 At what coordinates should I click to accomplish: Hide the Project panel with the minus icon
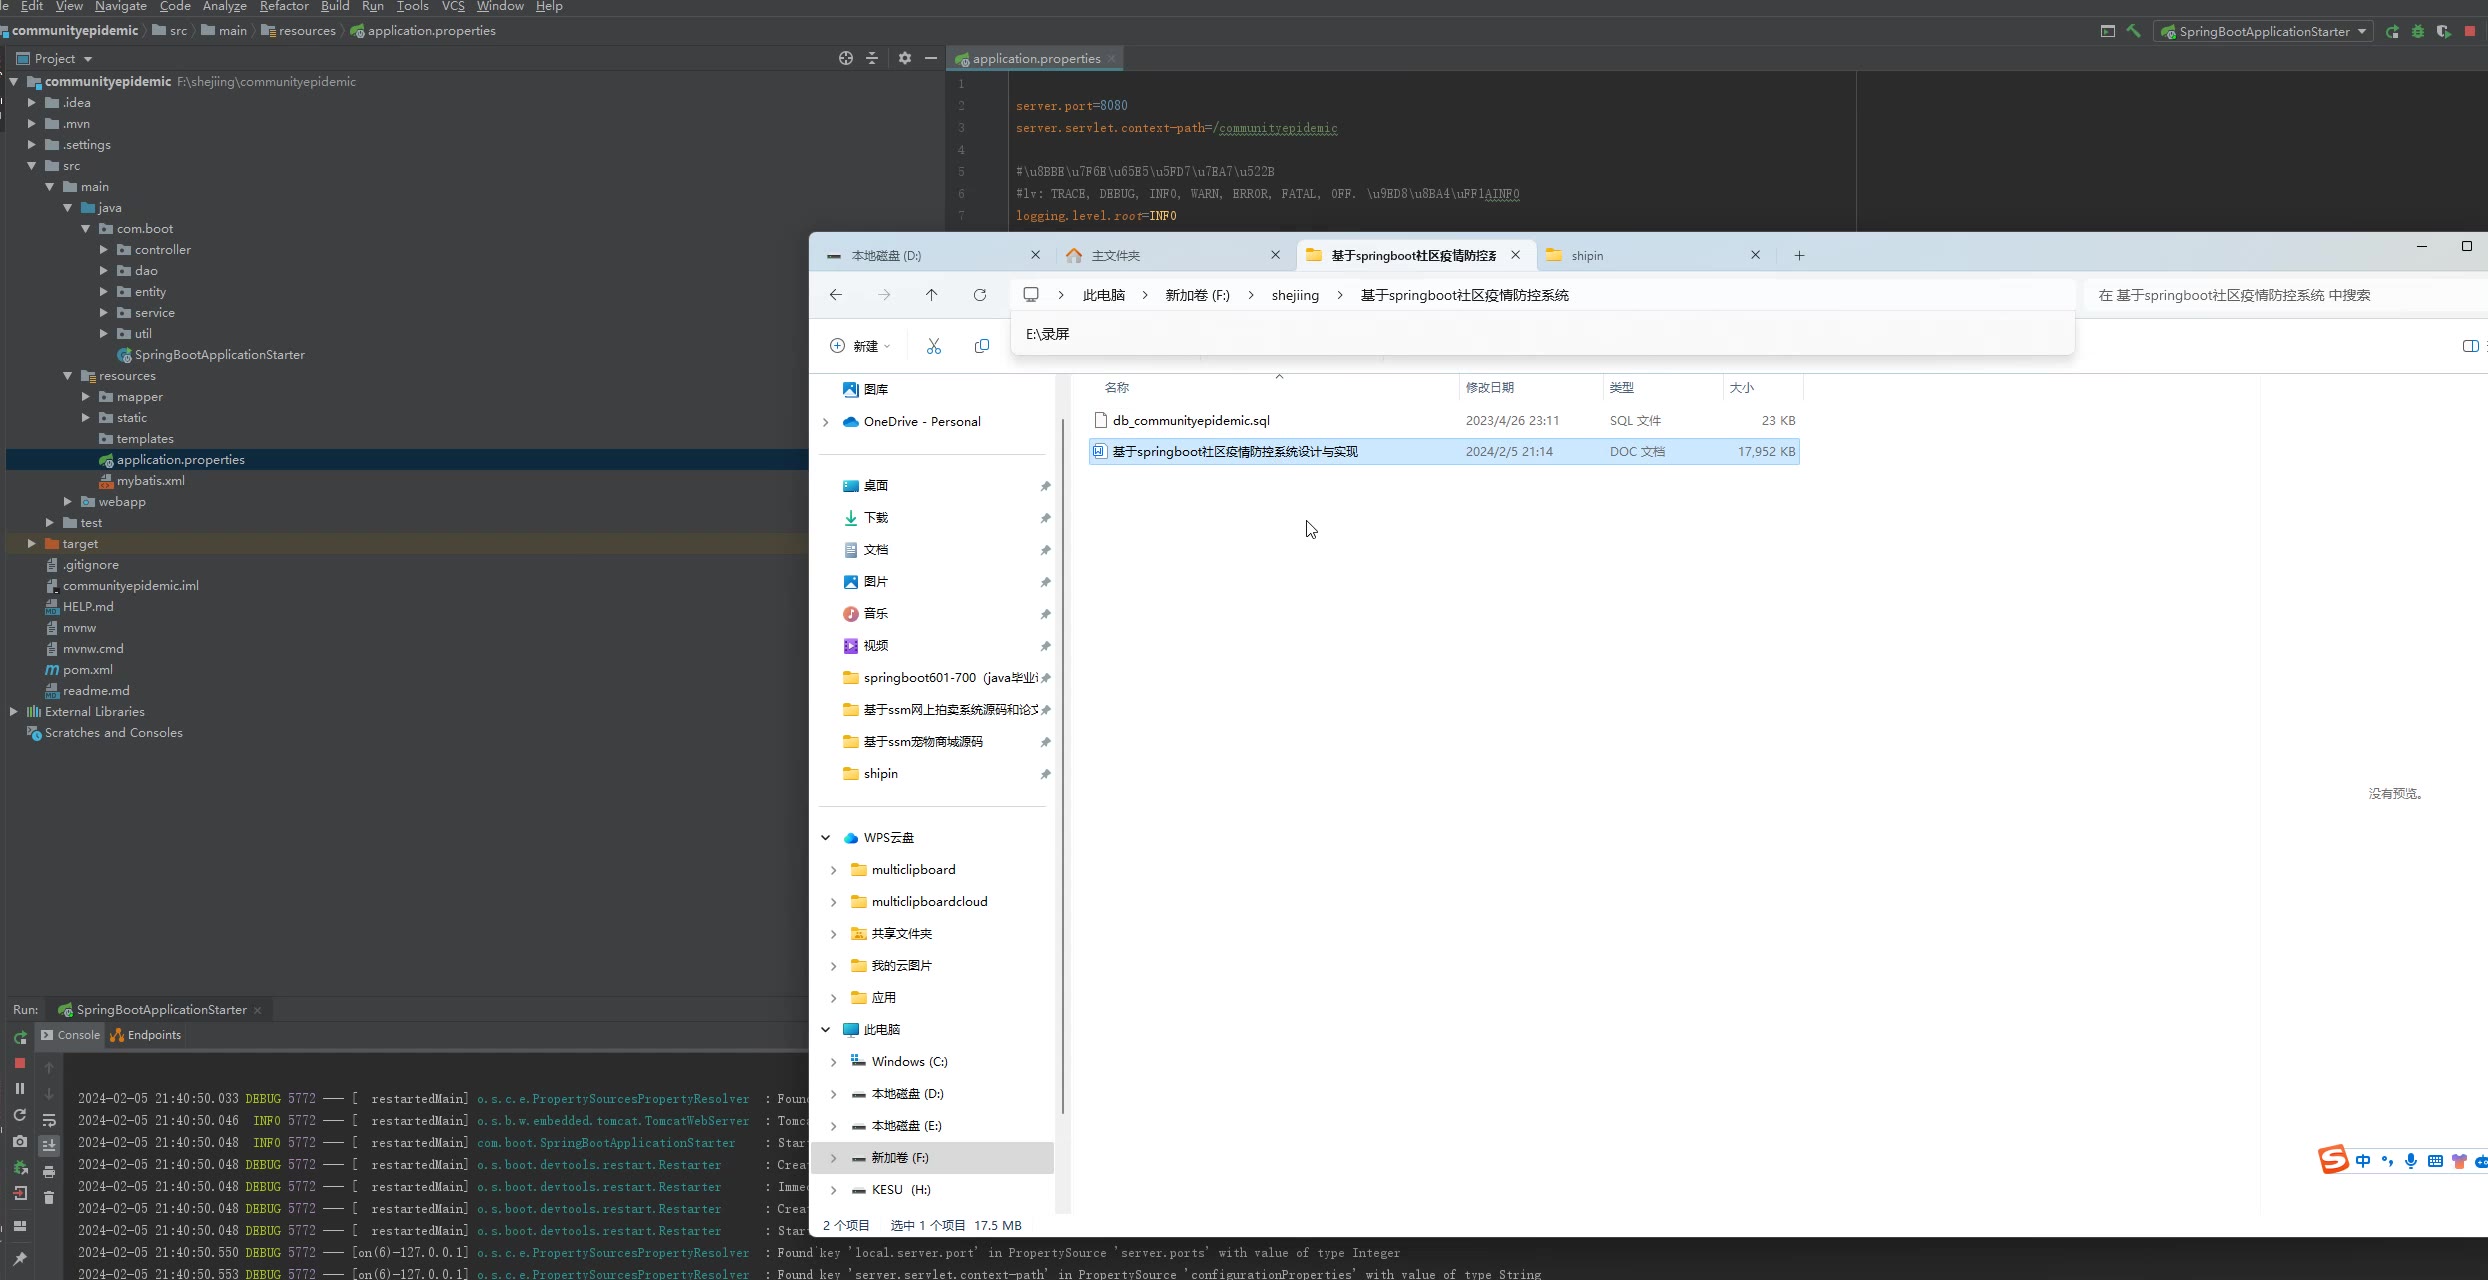pos(931,59)
